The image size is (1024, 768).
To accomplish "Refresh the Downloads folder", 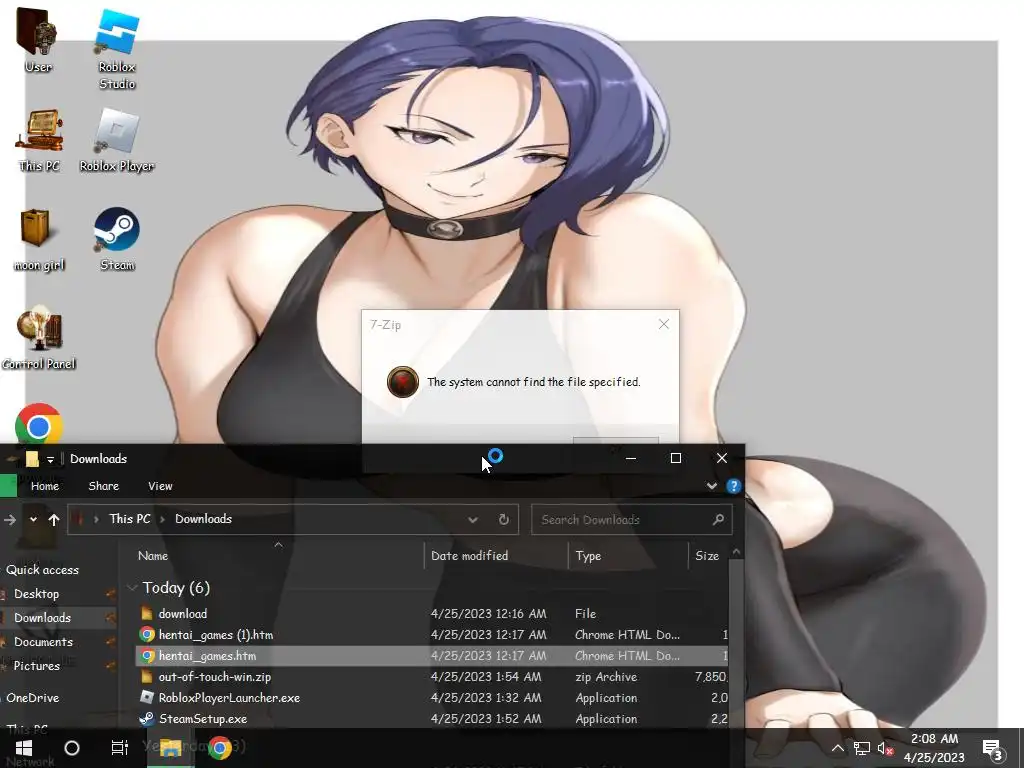I will [504, 520].
